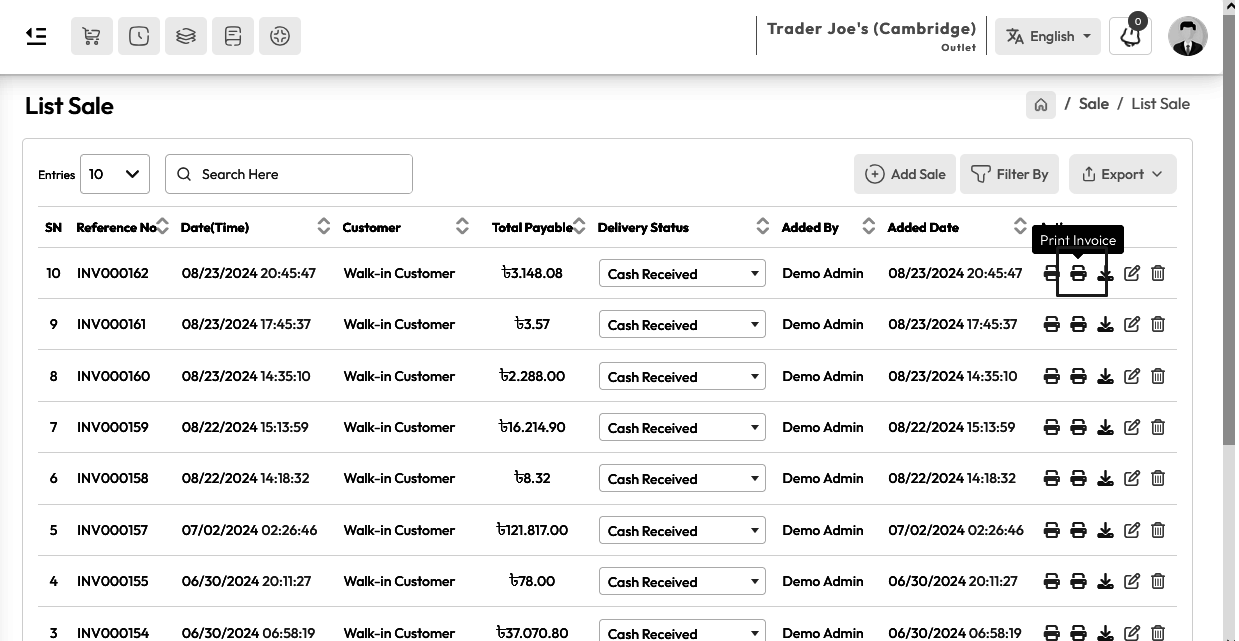Viewport: 1239px width, 641px height.
Task: Click first print icon for INV000159
Action: point(1052,427)
